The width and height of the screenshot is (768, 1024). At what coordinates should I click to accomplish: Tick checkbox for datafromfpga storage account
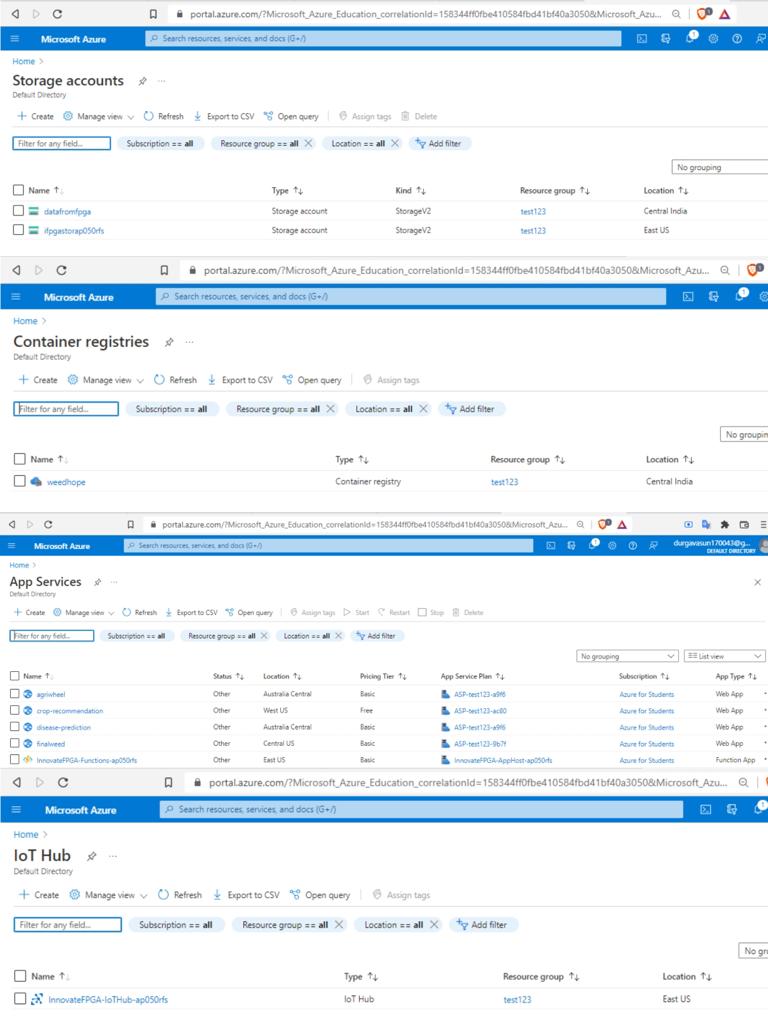tap(18, 211)
